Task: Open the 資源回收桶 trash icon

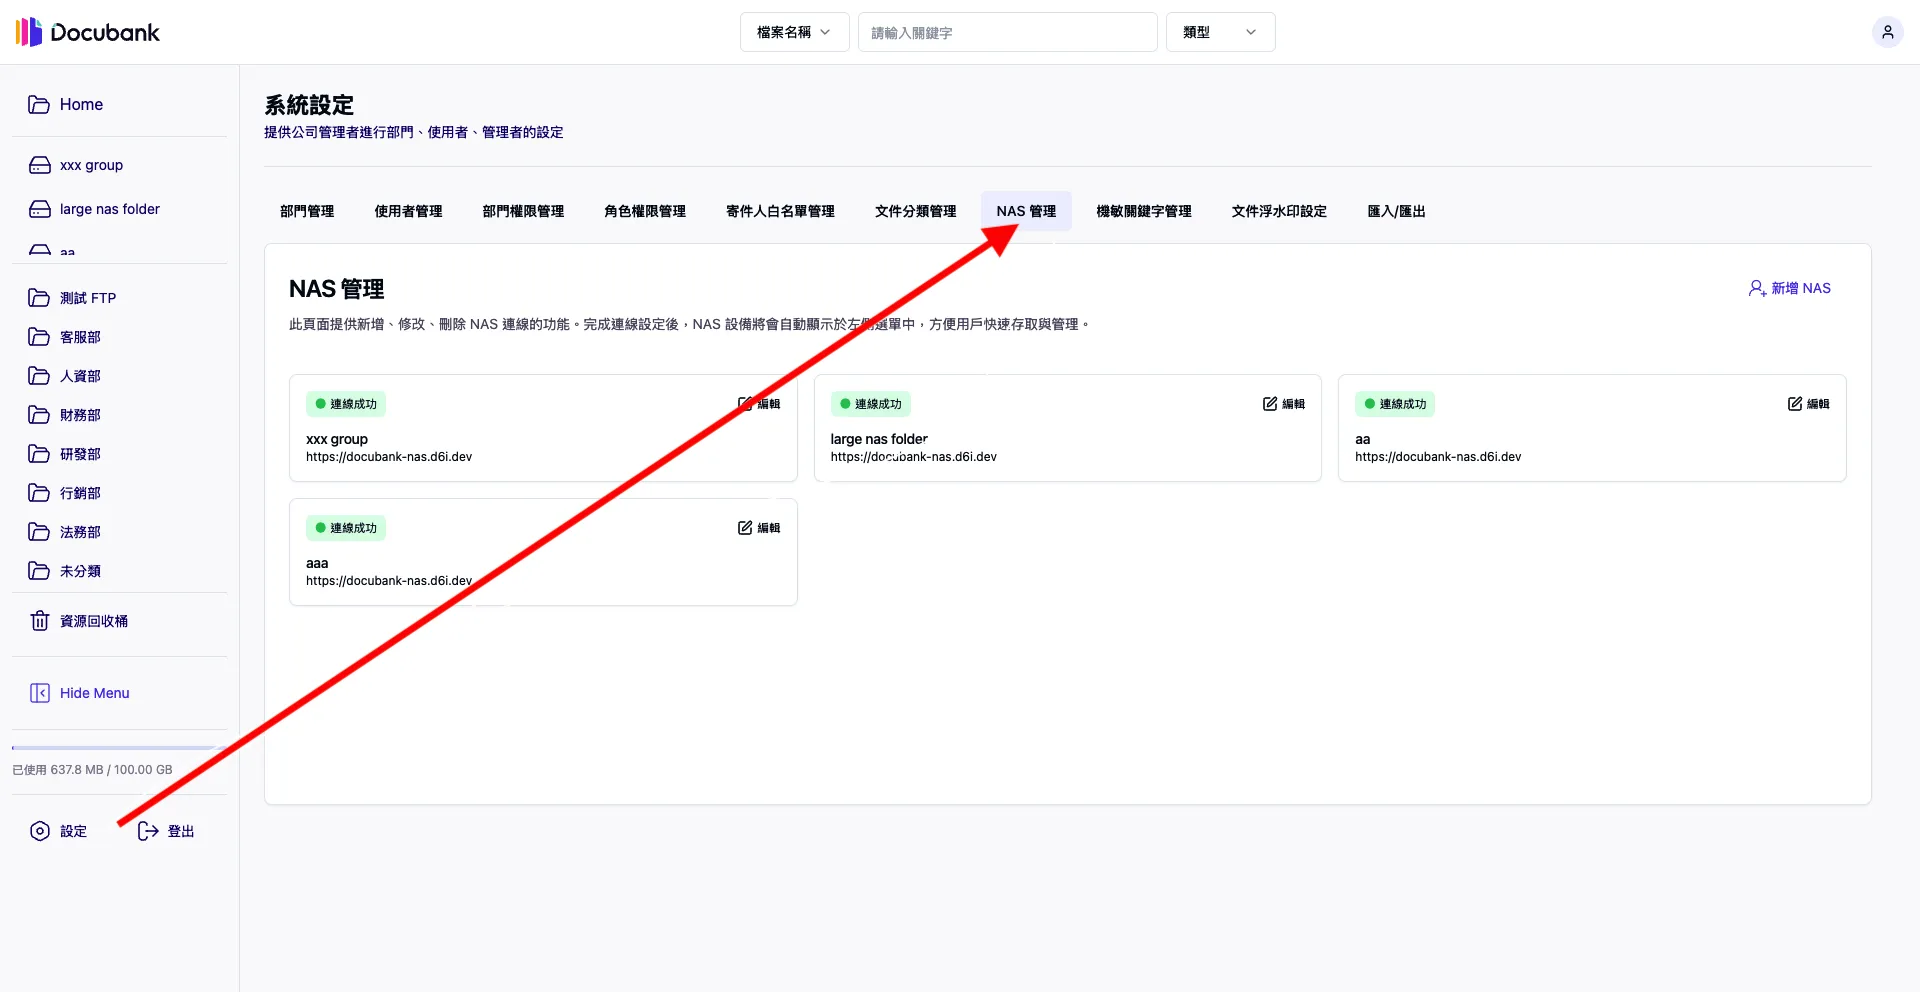Action: click(39, 620)
